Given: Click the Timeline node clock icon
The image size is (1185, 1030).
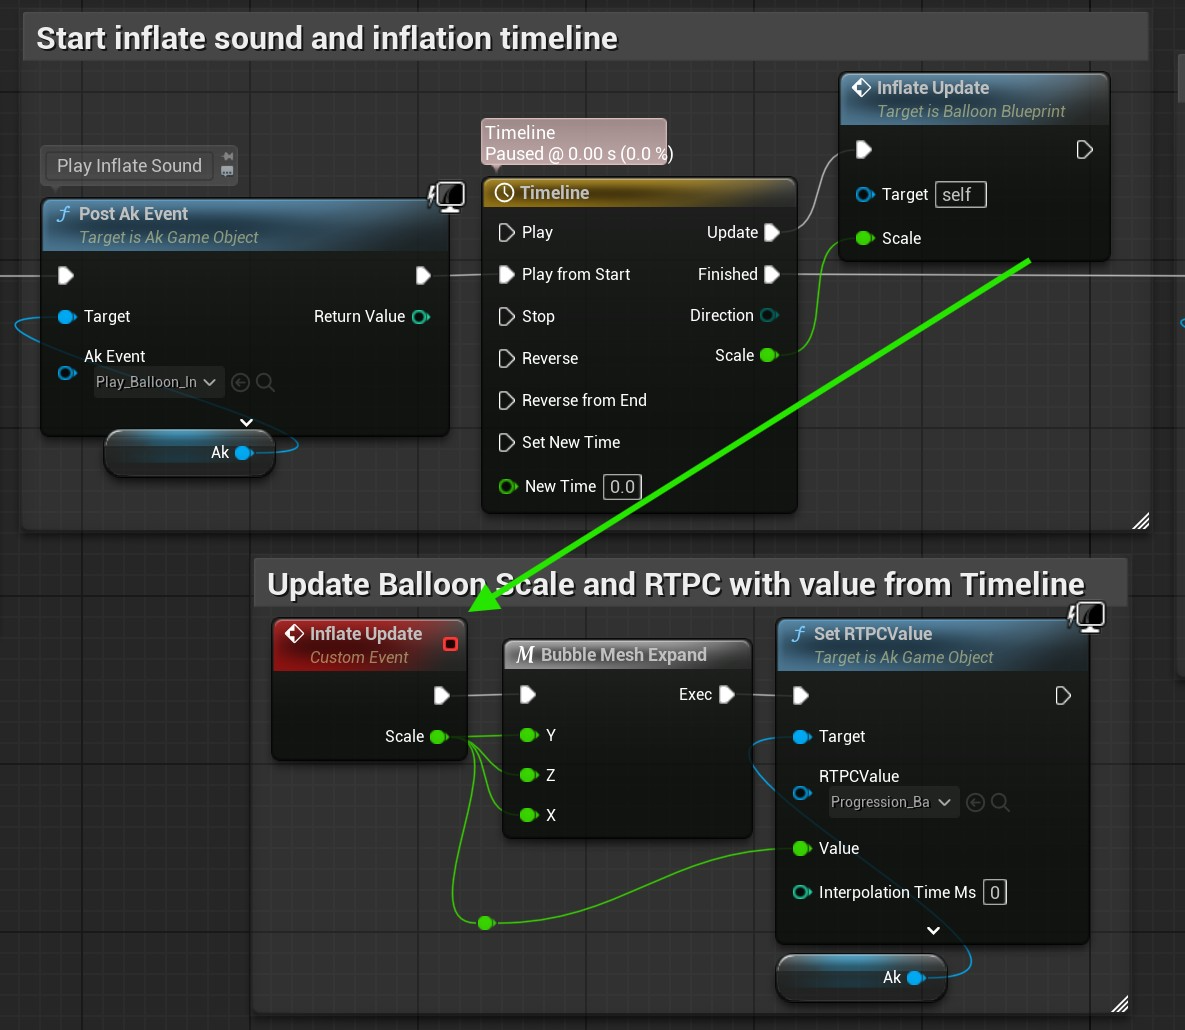Looking at the screenshot, I should point(505,193).
